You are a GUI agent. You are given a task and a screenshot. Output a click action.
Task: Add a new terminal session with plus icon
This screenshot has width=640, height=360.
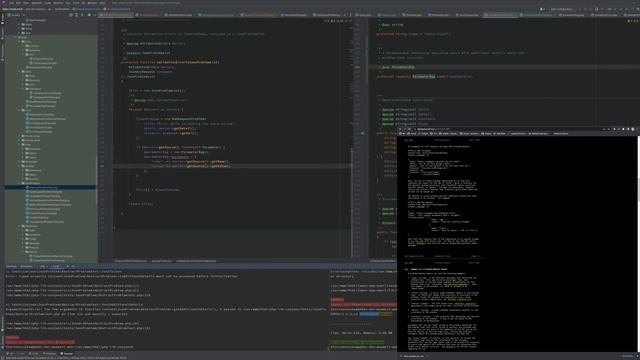[68, 266]
